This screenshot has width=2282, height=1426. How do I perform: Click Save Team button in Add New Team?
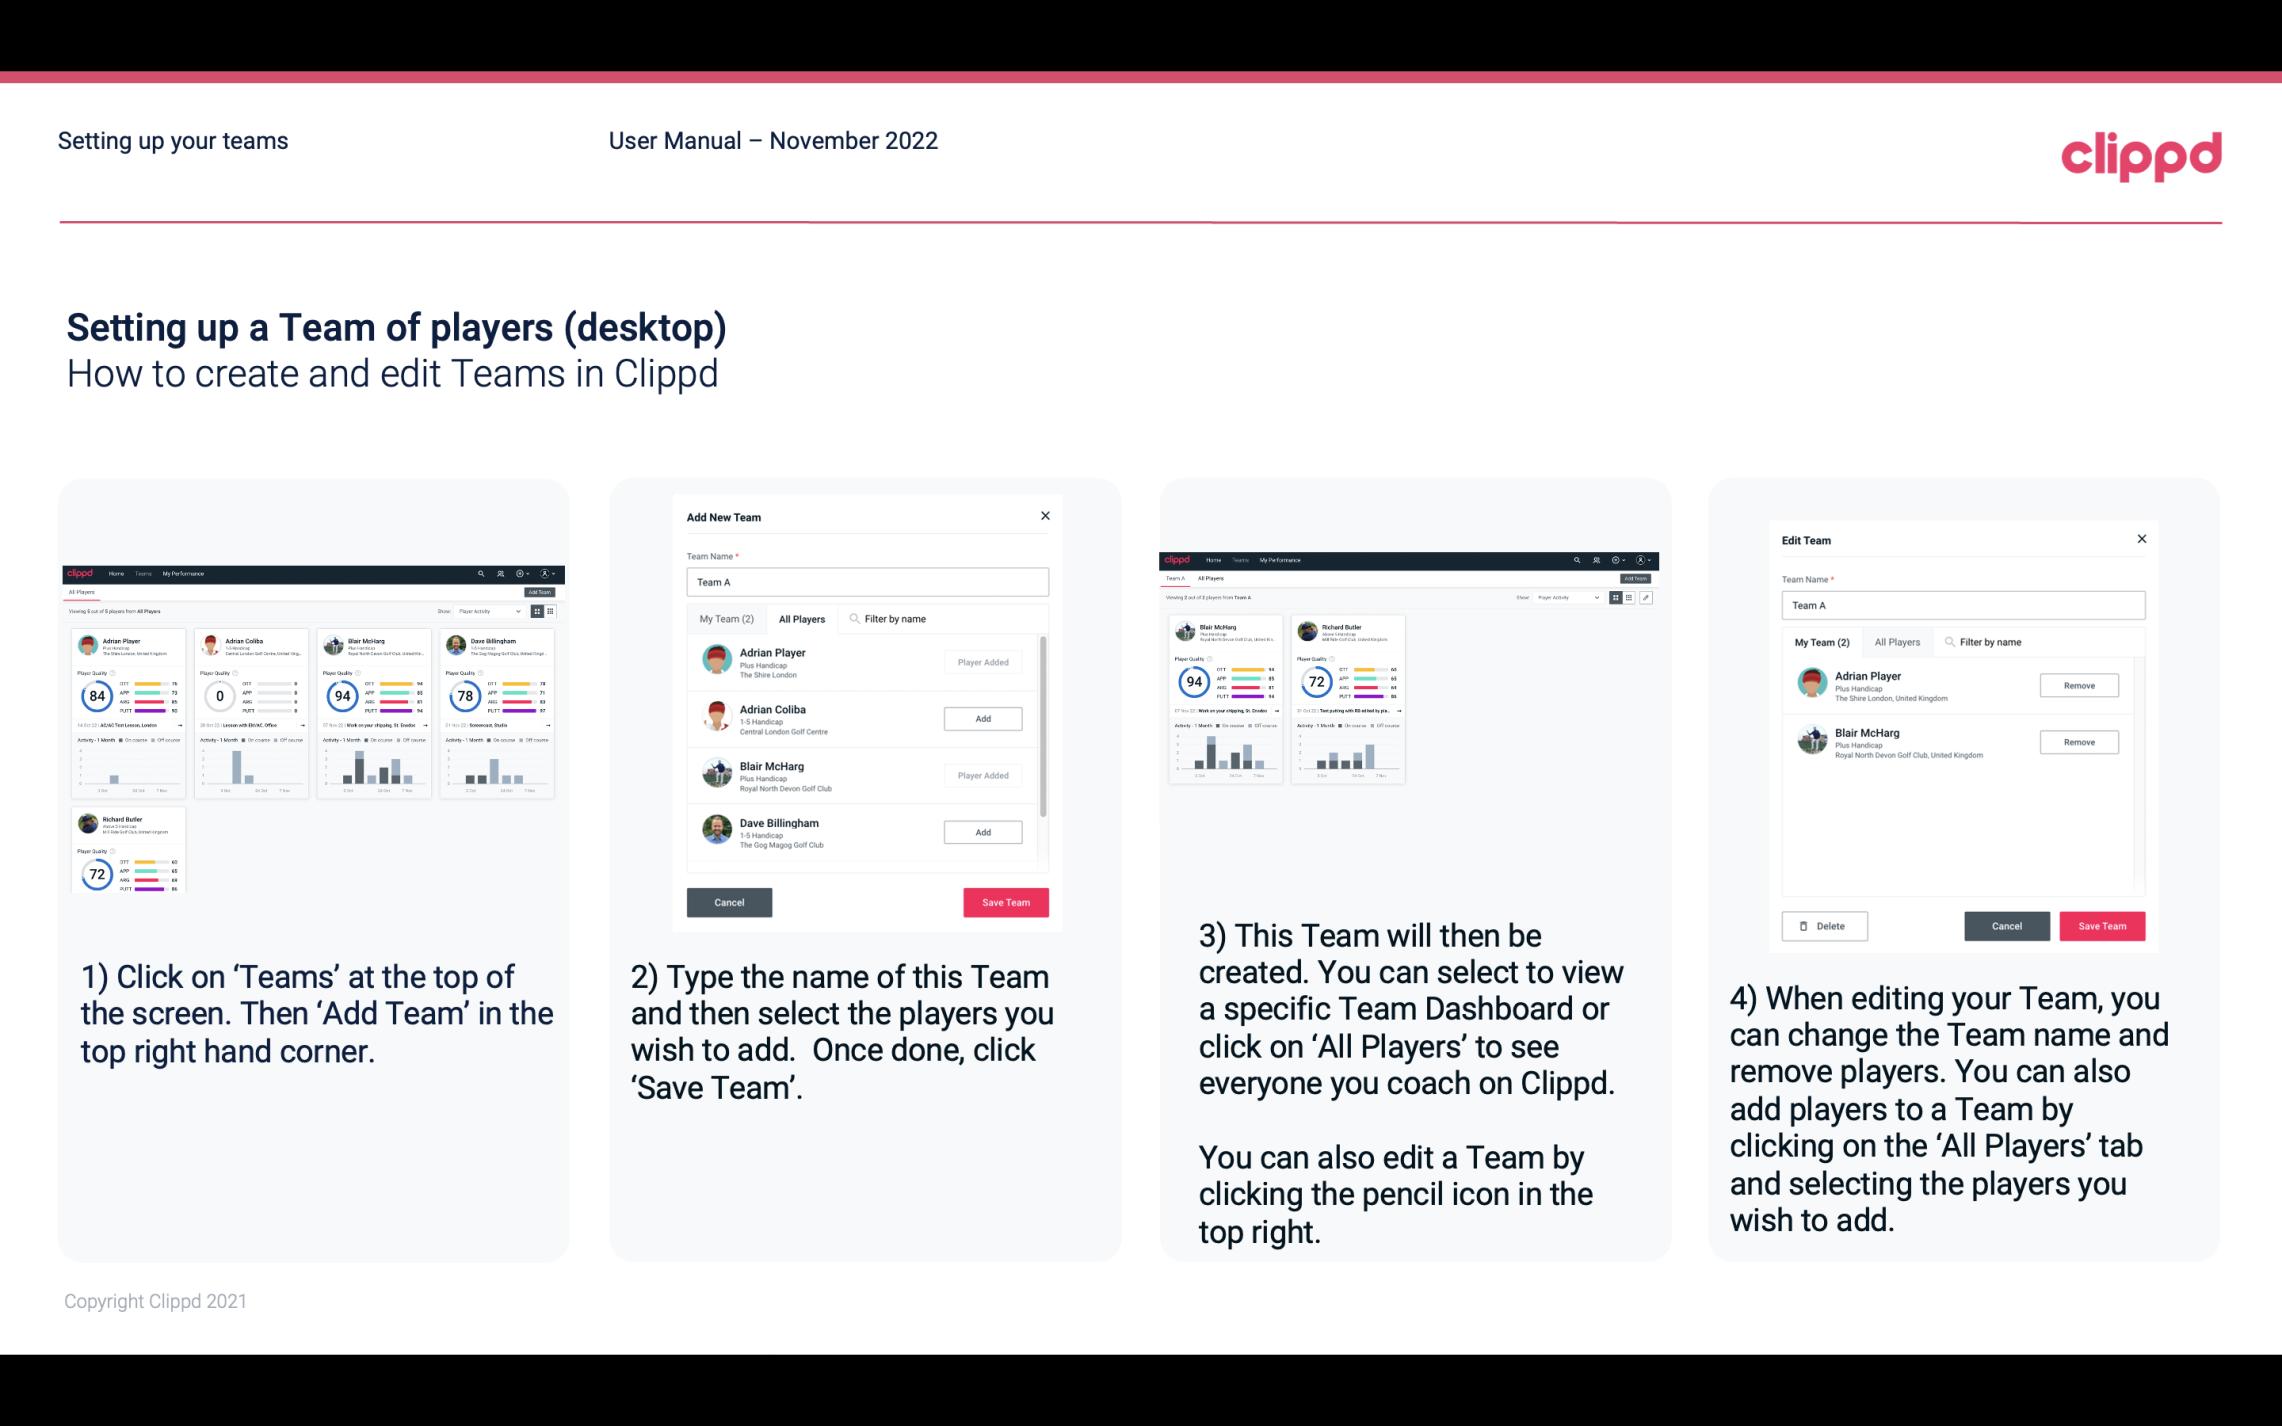(1004, 900)
